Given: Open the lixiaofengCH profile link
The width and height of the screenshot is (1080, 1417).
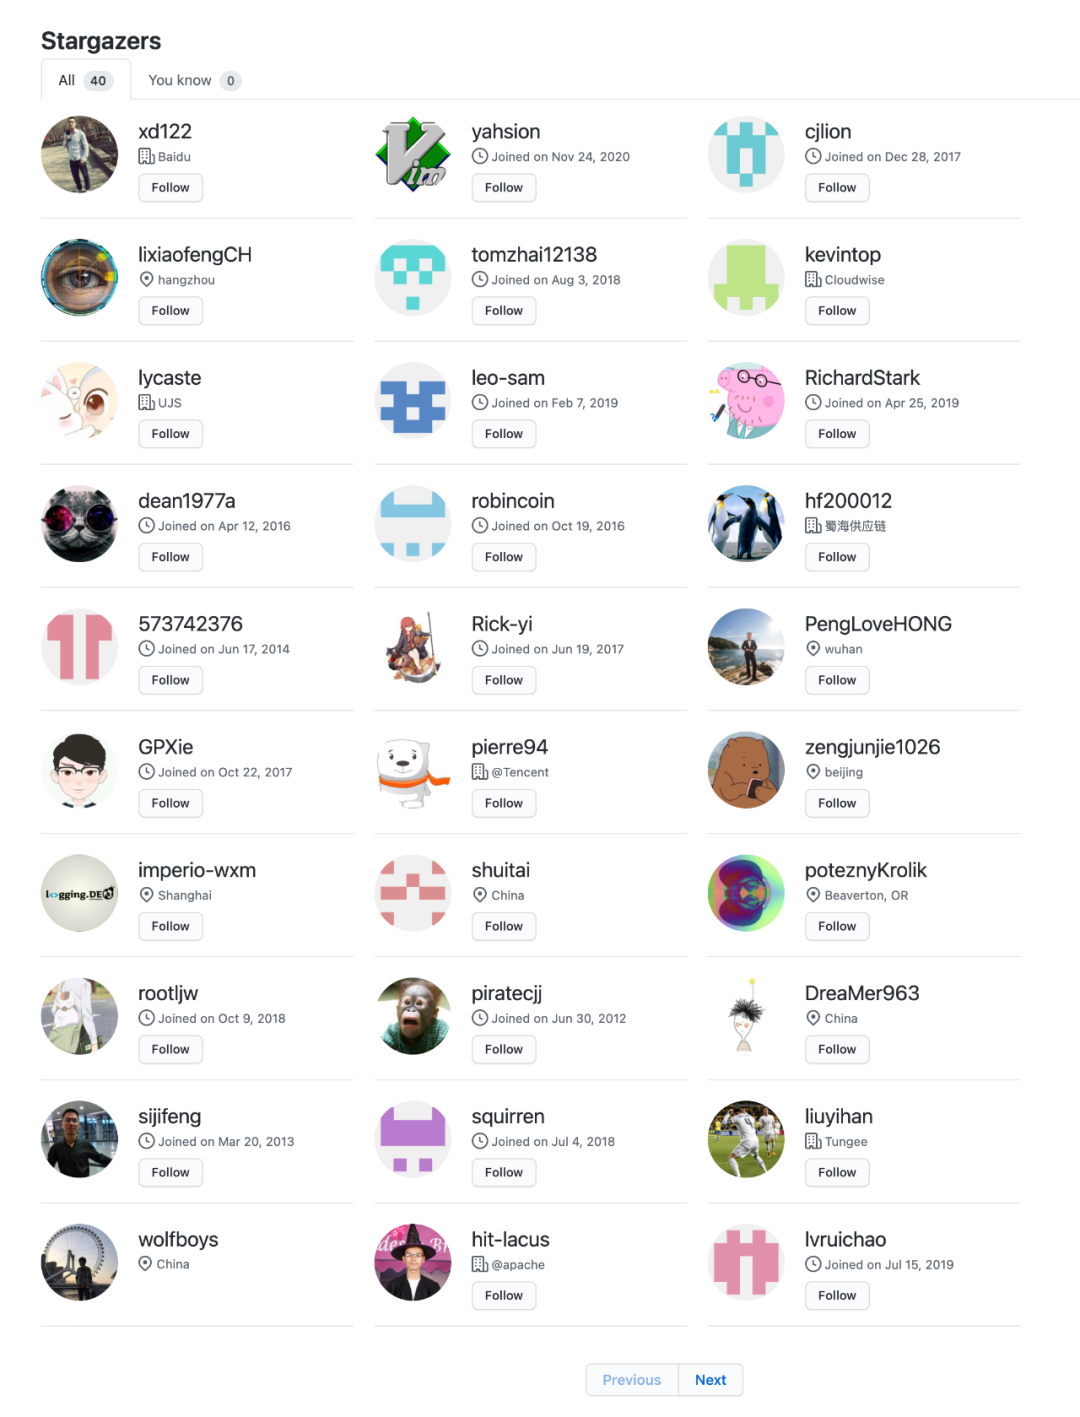Looking at the screenshot, I should [x=195, y=255].
